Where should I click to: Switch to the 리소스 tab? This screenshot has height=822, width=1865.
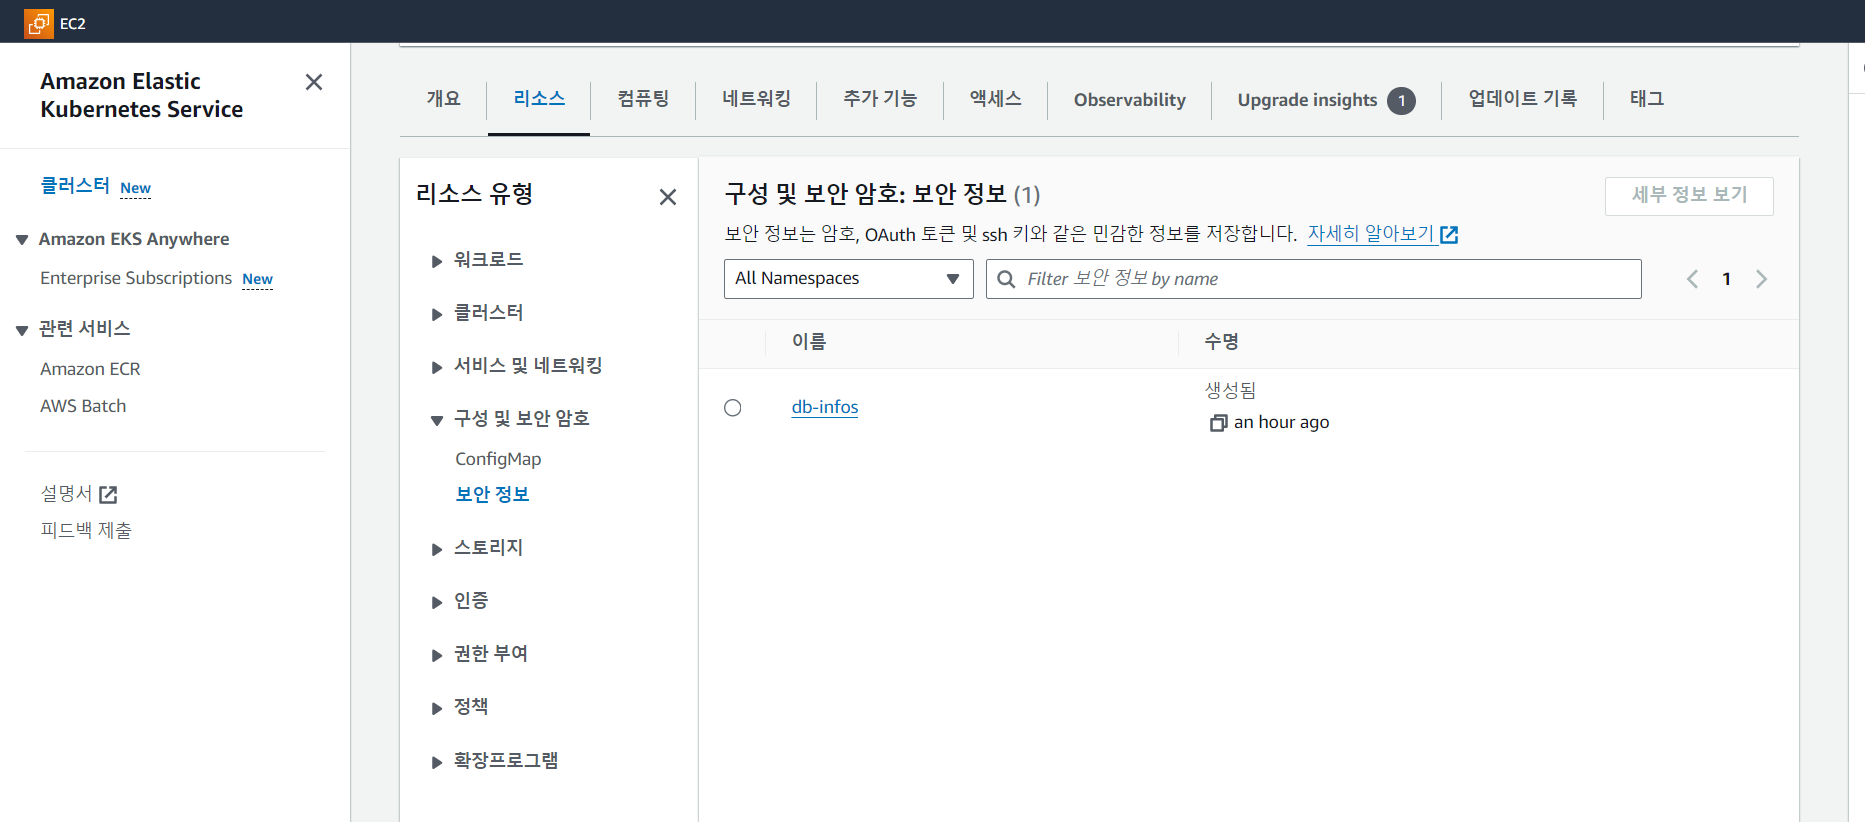pos(539,99)
